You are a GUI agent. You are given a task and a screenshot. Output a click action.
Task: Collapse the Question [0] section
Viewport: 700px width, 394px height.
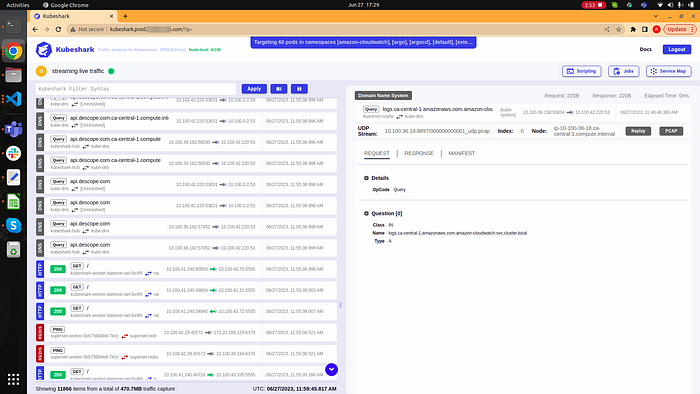tap(366, 213)
